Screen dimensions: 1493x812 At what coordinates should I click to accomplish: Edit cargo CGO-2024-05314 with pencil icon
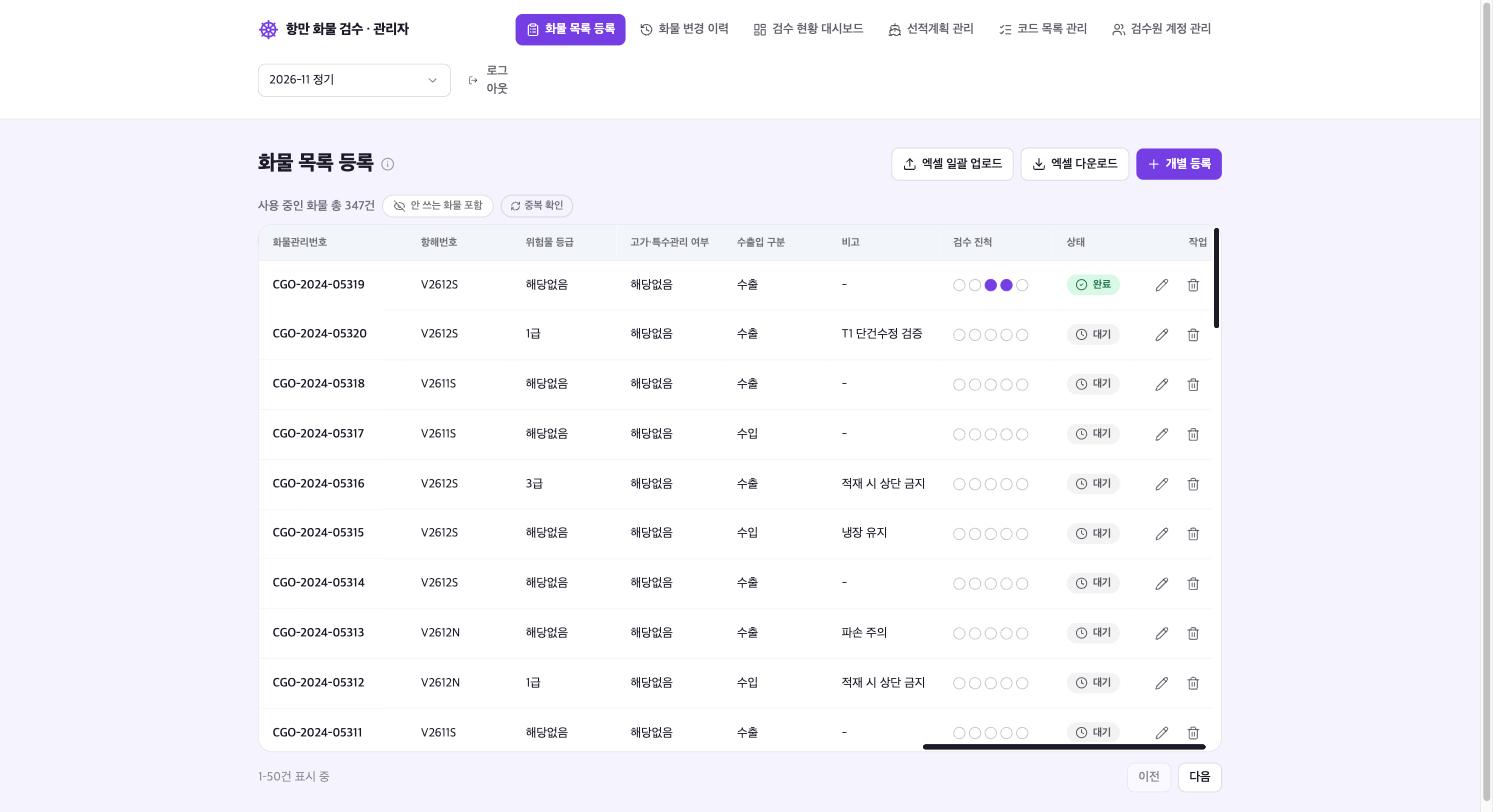point(1162,583)
